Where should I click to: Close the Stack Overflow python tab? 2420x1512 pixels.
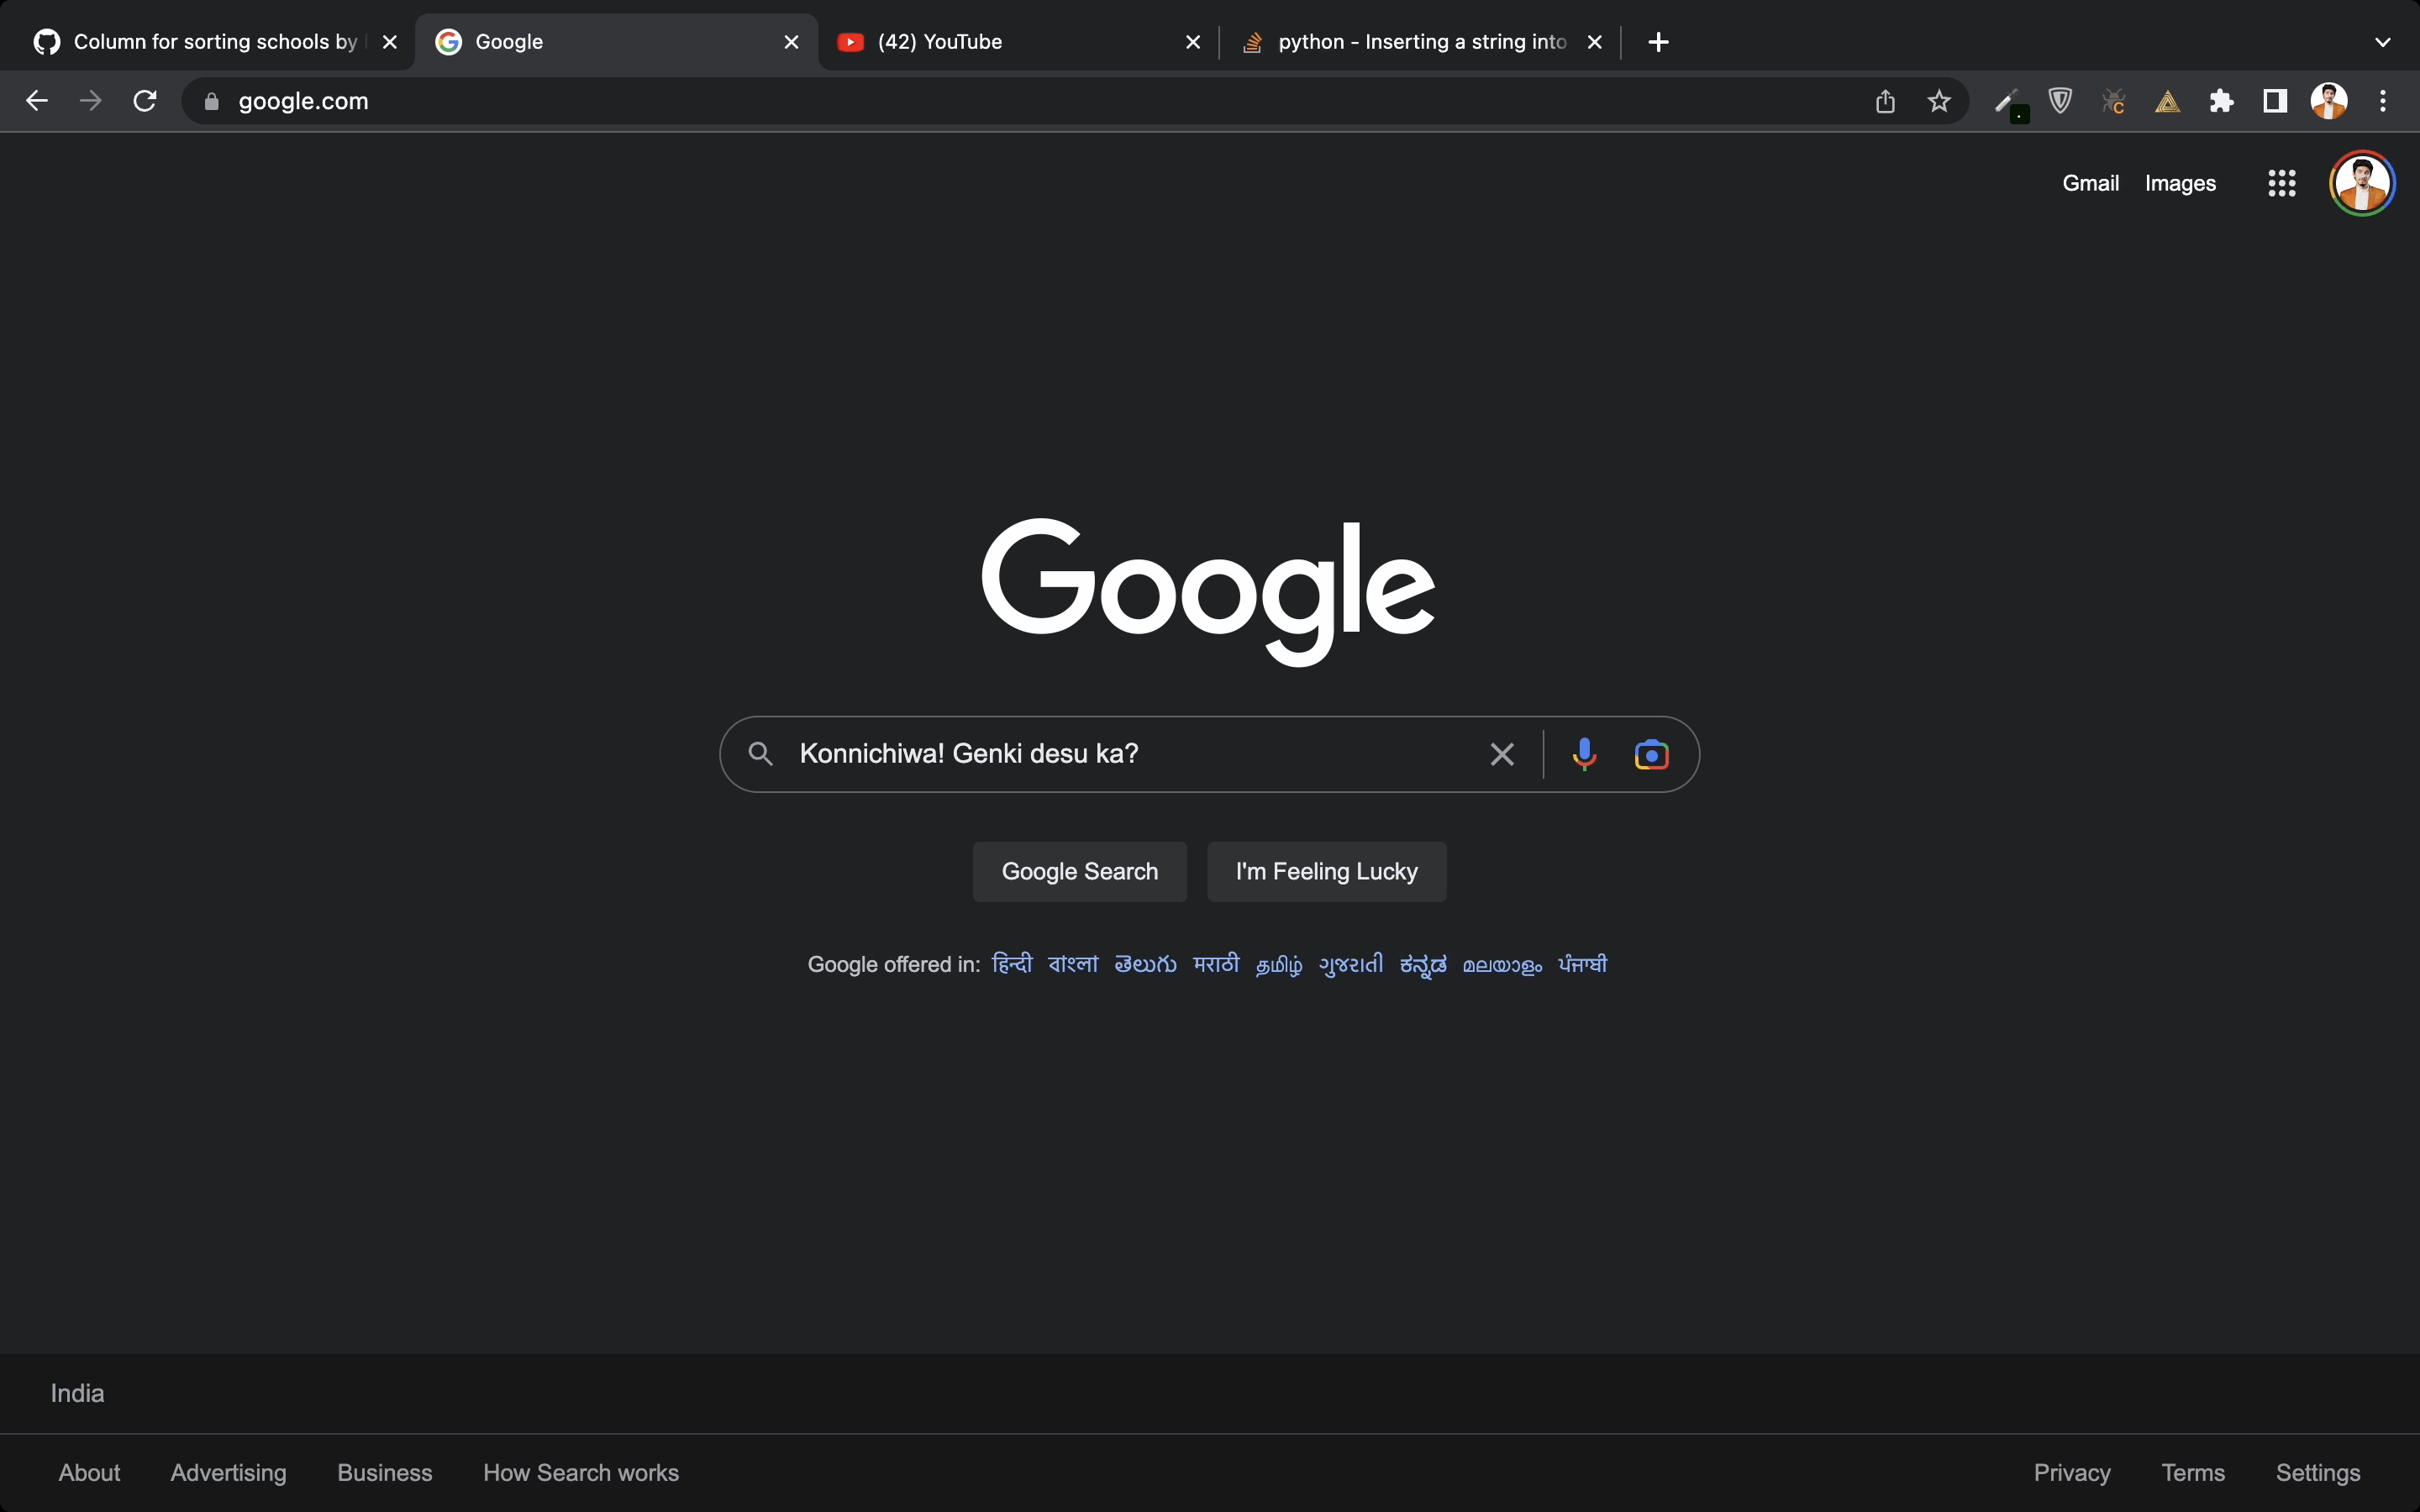[1595, 42]
